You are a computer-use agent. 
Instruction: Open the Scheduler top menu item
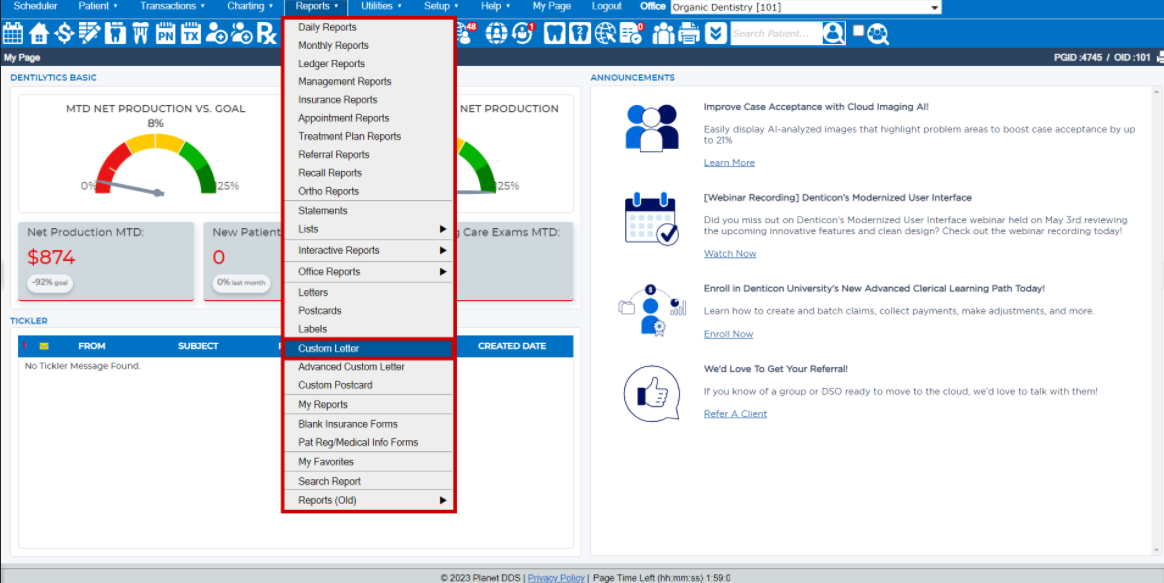[36, 6]
